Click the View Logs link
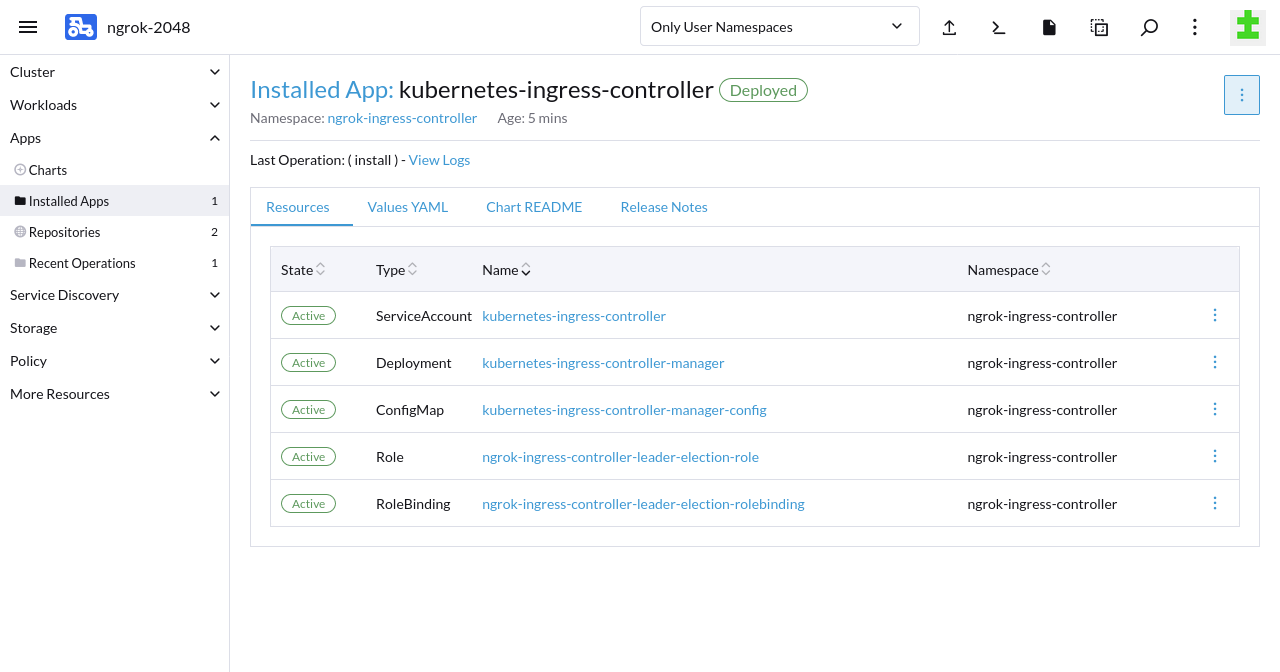 (439, 160)
